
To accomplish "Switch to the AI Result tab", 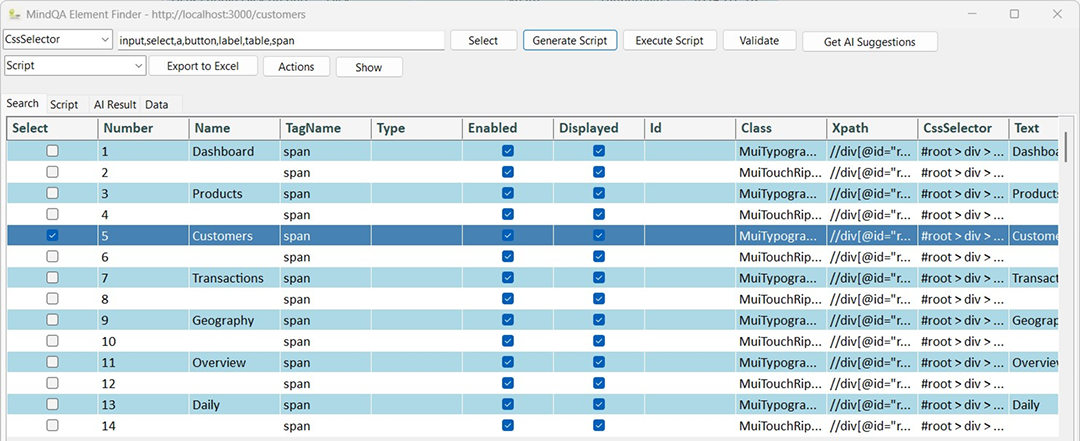I will [x=115, y=105].
